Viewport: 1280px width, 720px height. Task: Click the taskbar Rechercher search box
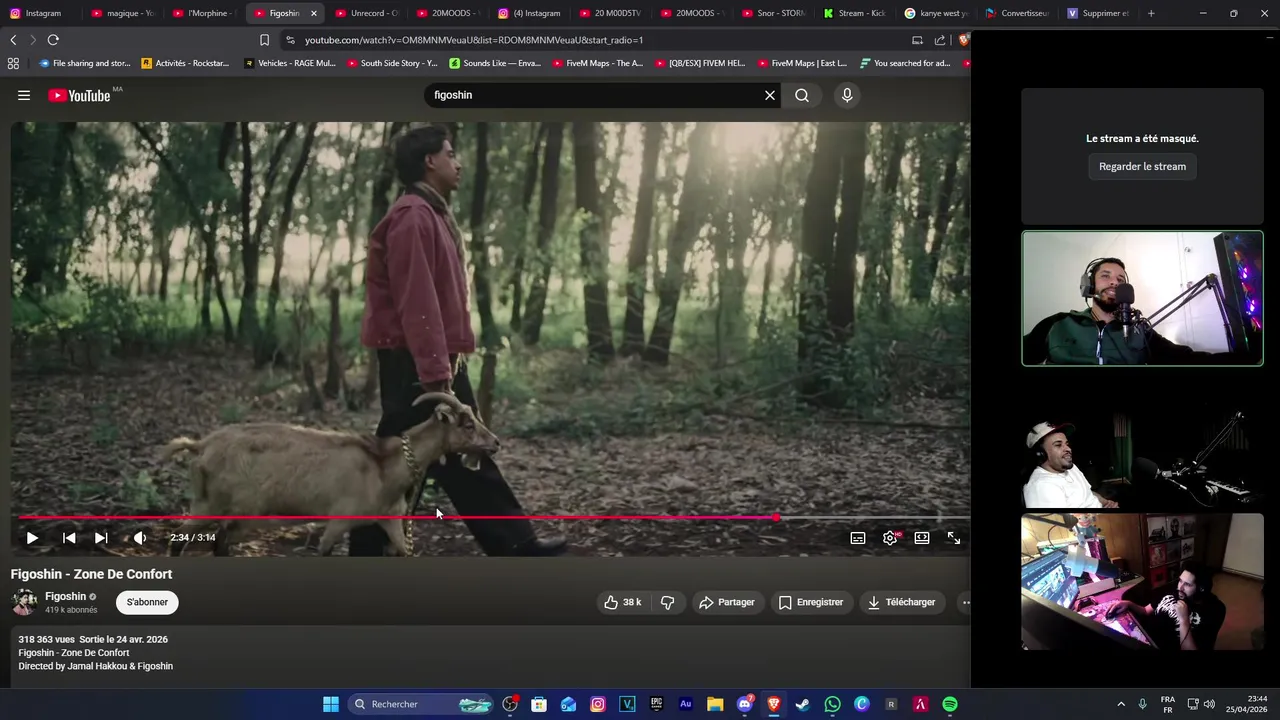tap(422, 704)
